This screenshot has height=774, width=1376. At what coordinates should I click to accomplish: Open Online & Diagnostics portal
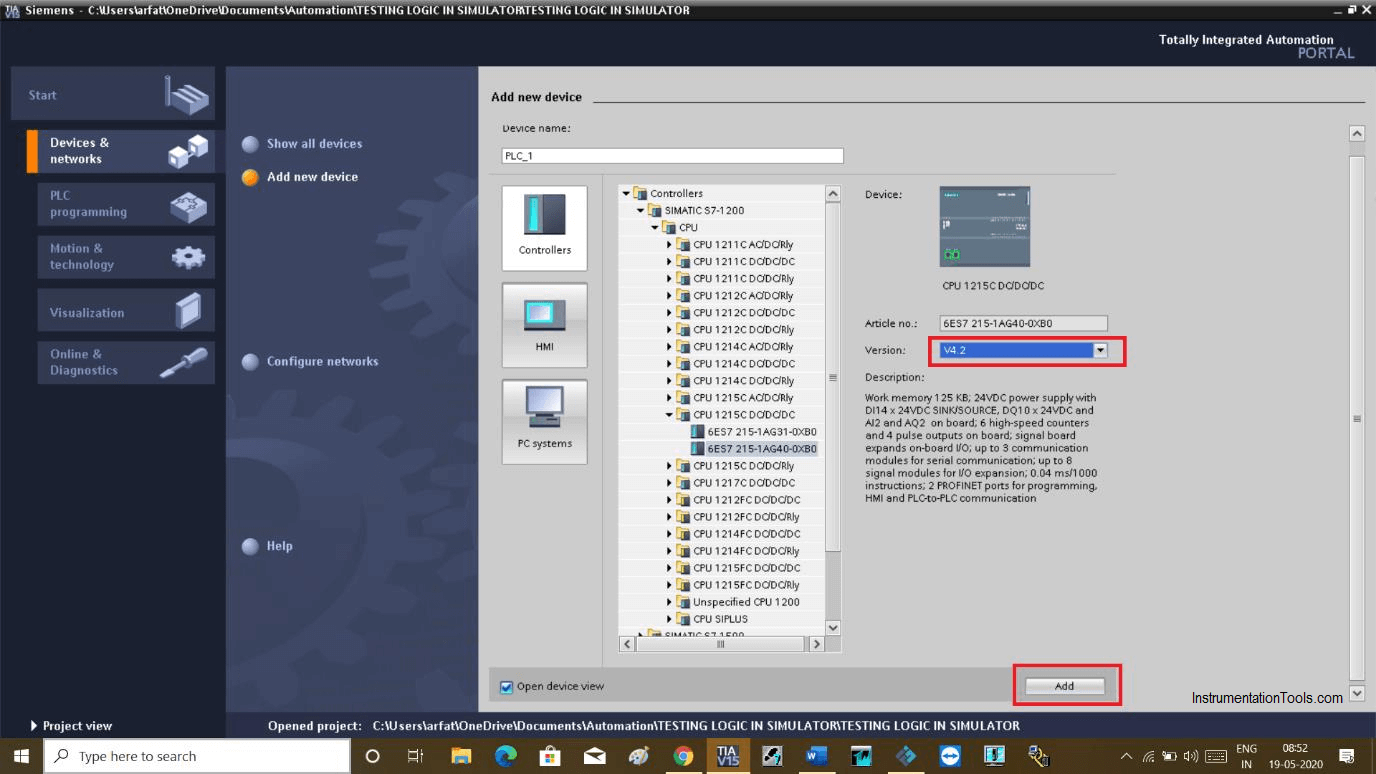[126, 362]
